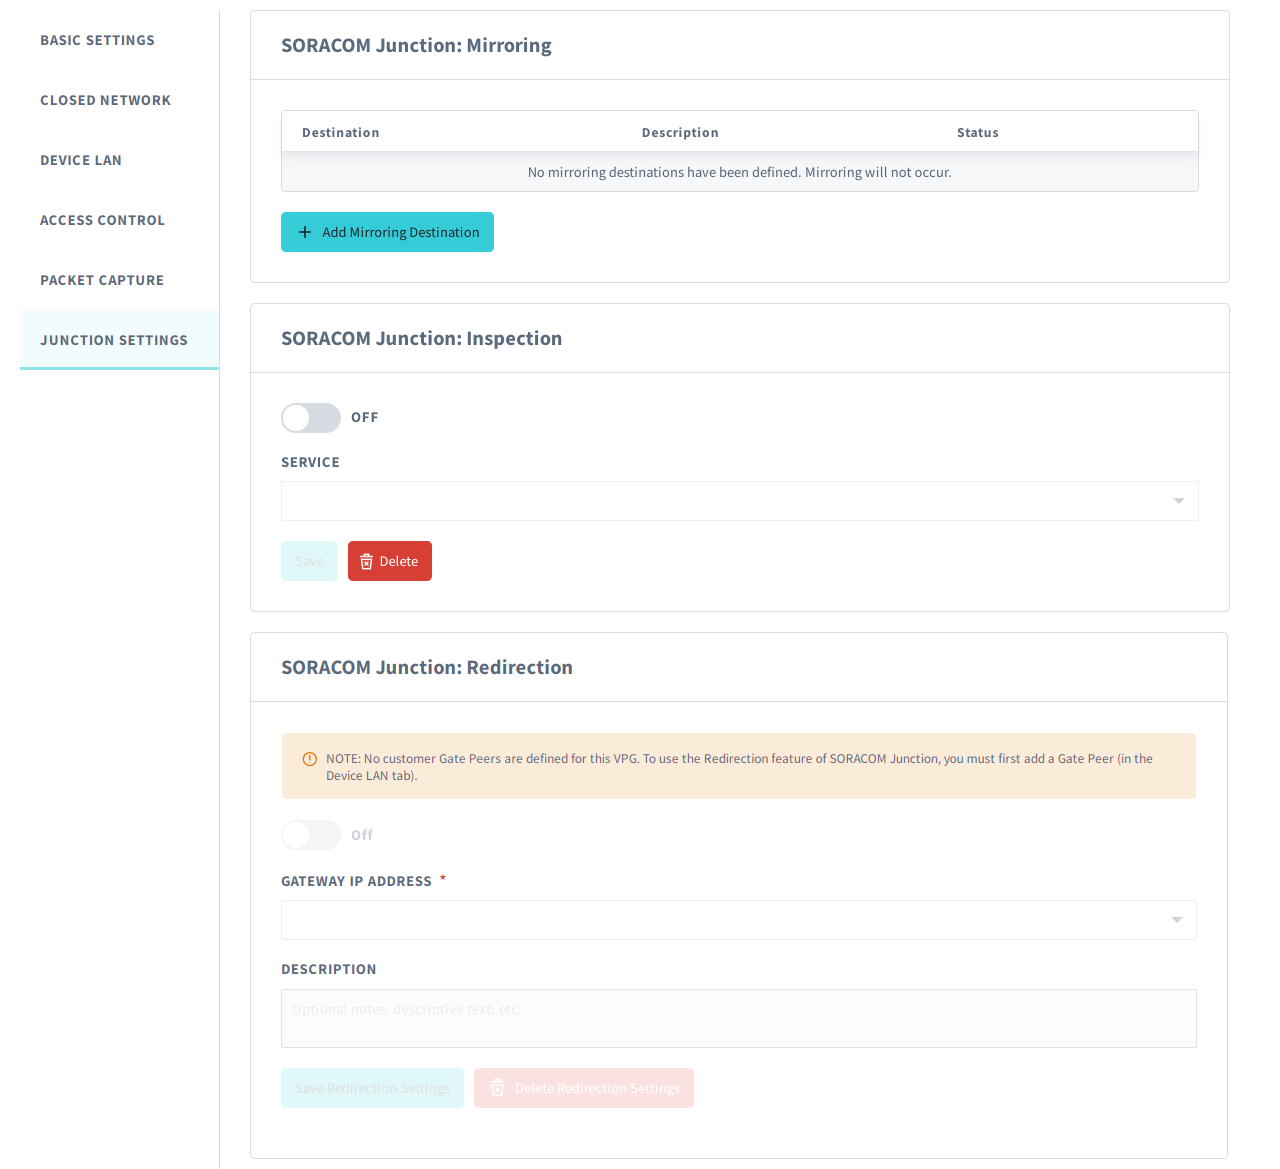Click the SORACOM Junction: Mirroring heading
1280x1169 pixels.
pos(416,45)
